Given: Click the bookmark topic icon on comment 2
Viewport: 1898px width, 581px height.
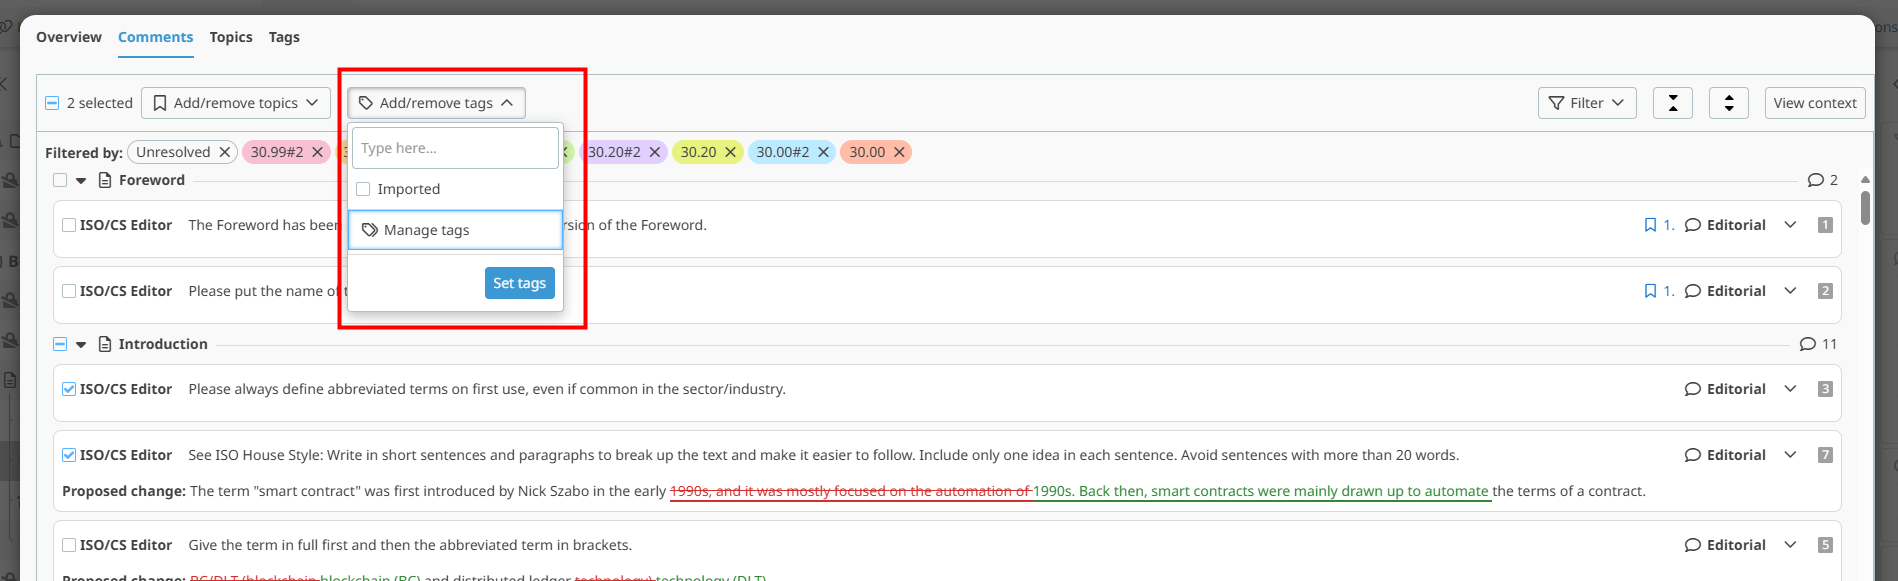Looking at the screenshot, I should pyautogui.click(x=1650, y=291).
